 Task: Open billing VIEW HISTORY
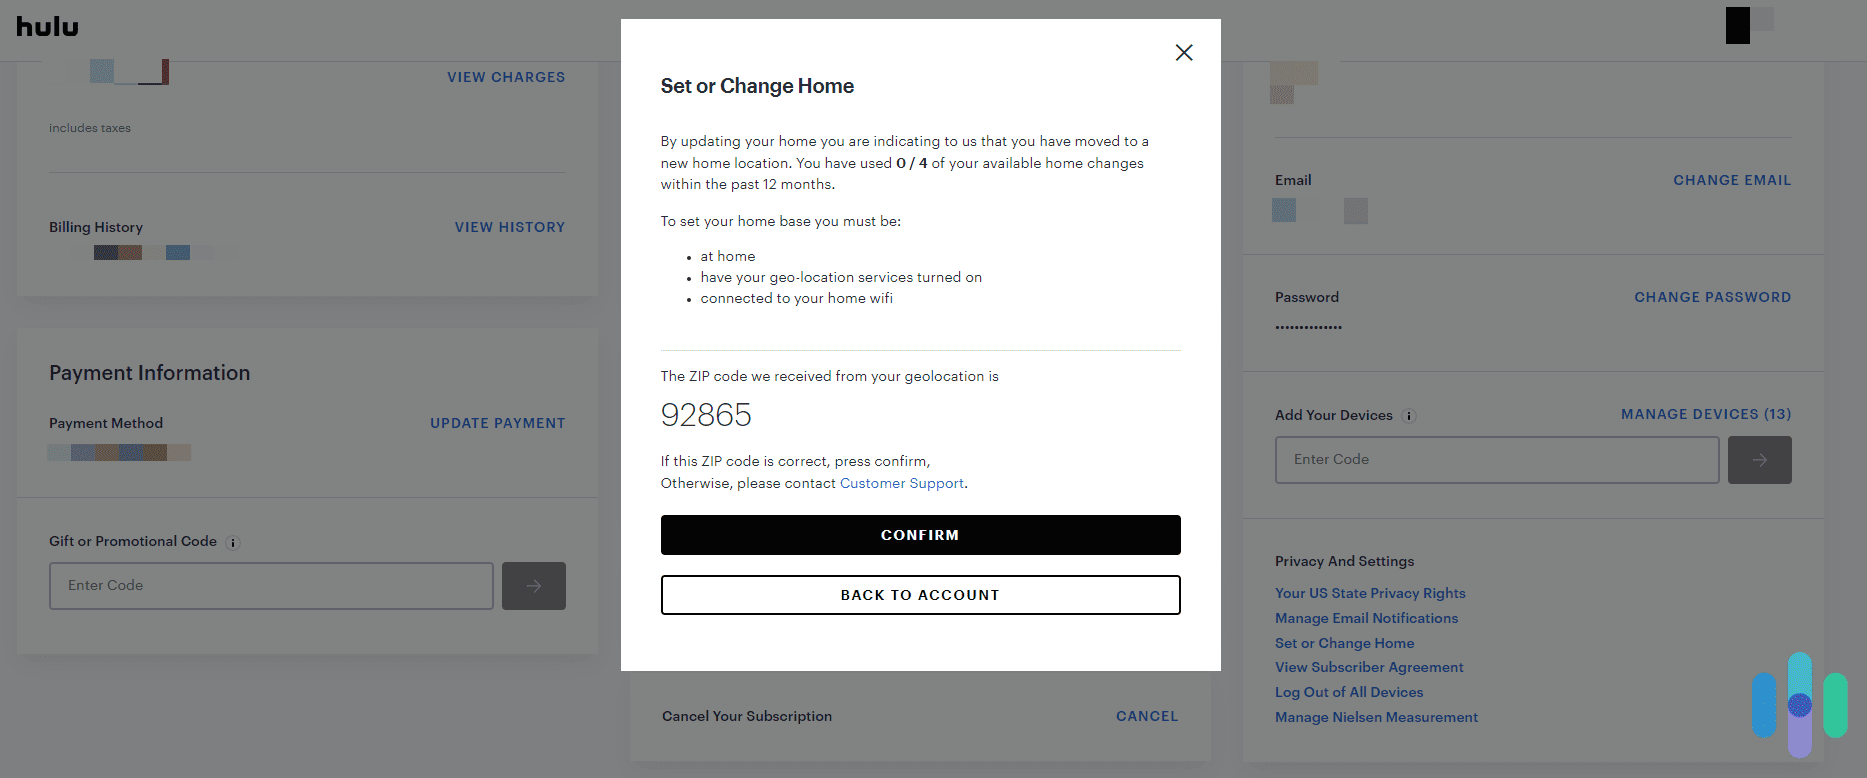(510, 227)
